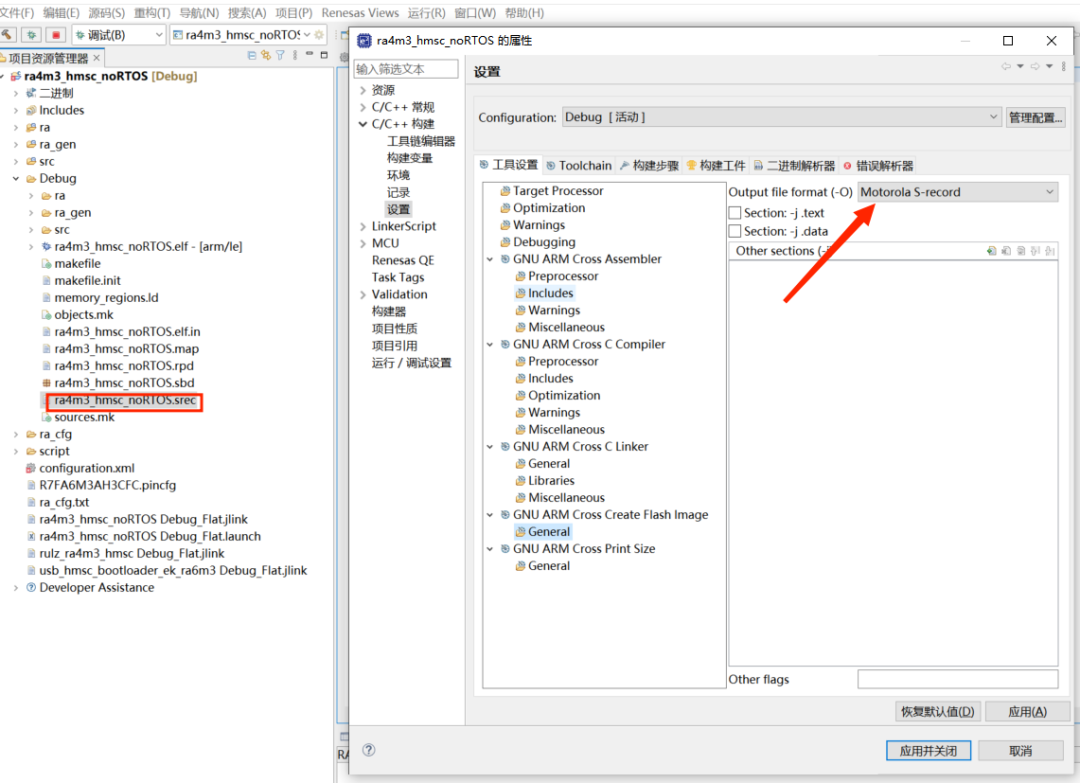1080x783 pixels.
Task: Switch to the 二进制解析器 tab
Action: coord(793,165)
